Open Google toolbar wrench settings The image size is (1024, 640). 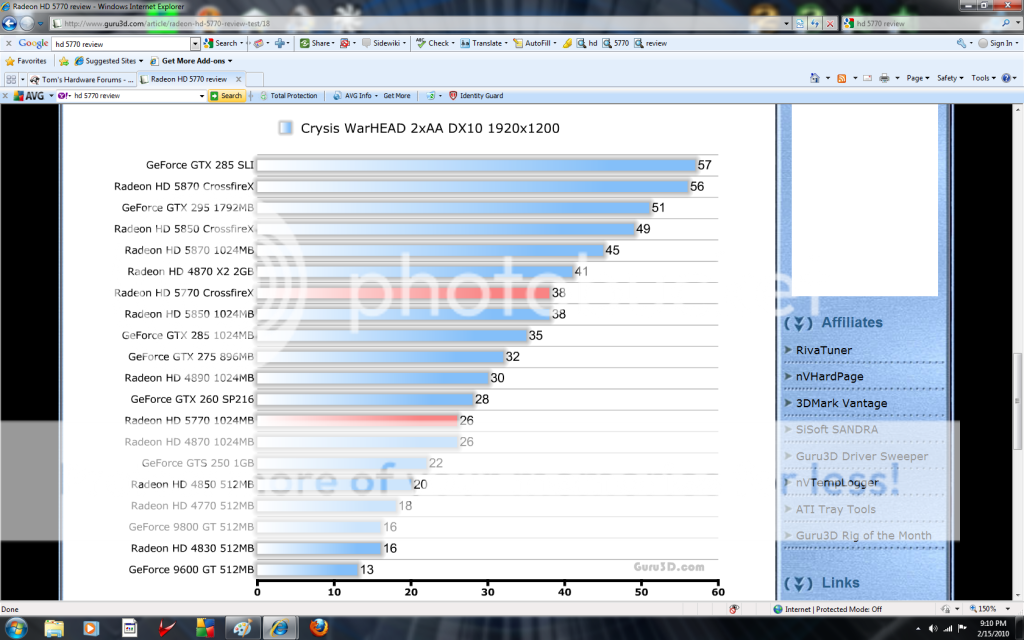(961, 43)
